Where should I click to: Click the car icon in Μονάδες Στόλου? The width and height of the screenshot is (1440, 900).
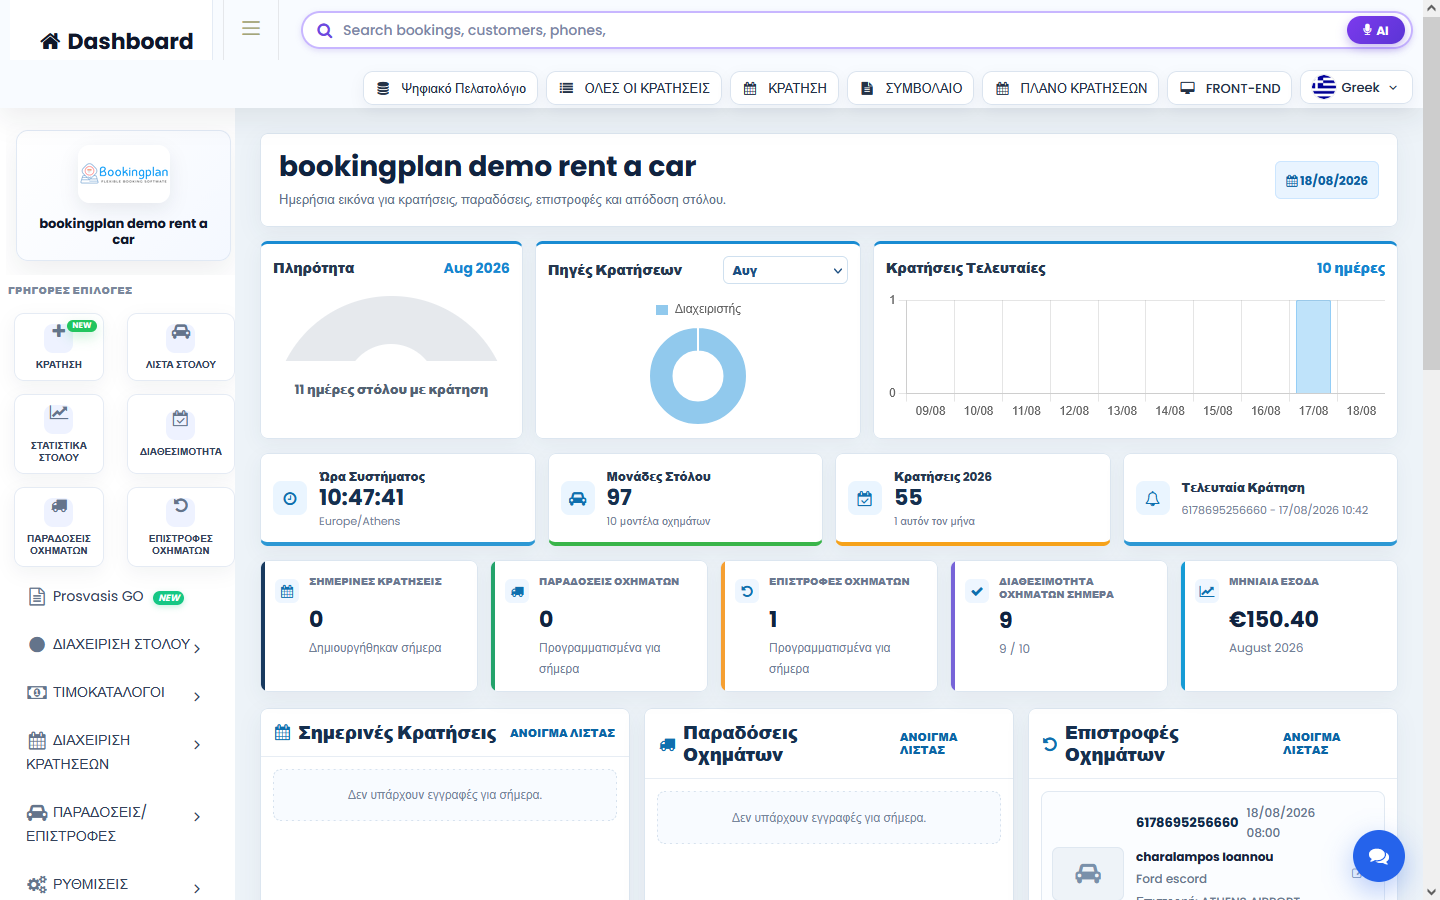(x=578, y=498)
